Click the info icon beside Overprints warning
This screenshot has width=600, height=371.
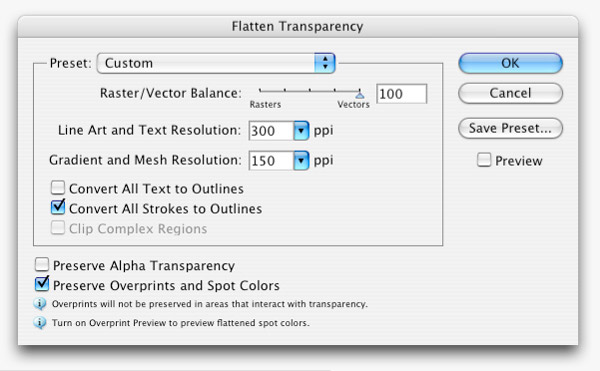click(40, 304)
